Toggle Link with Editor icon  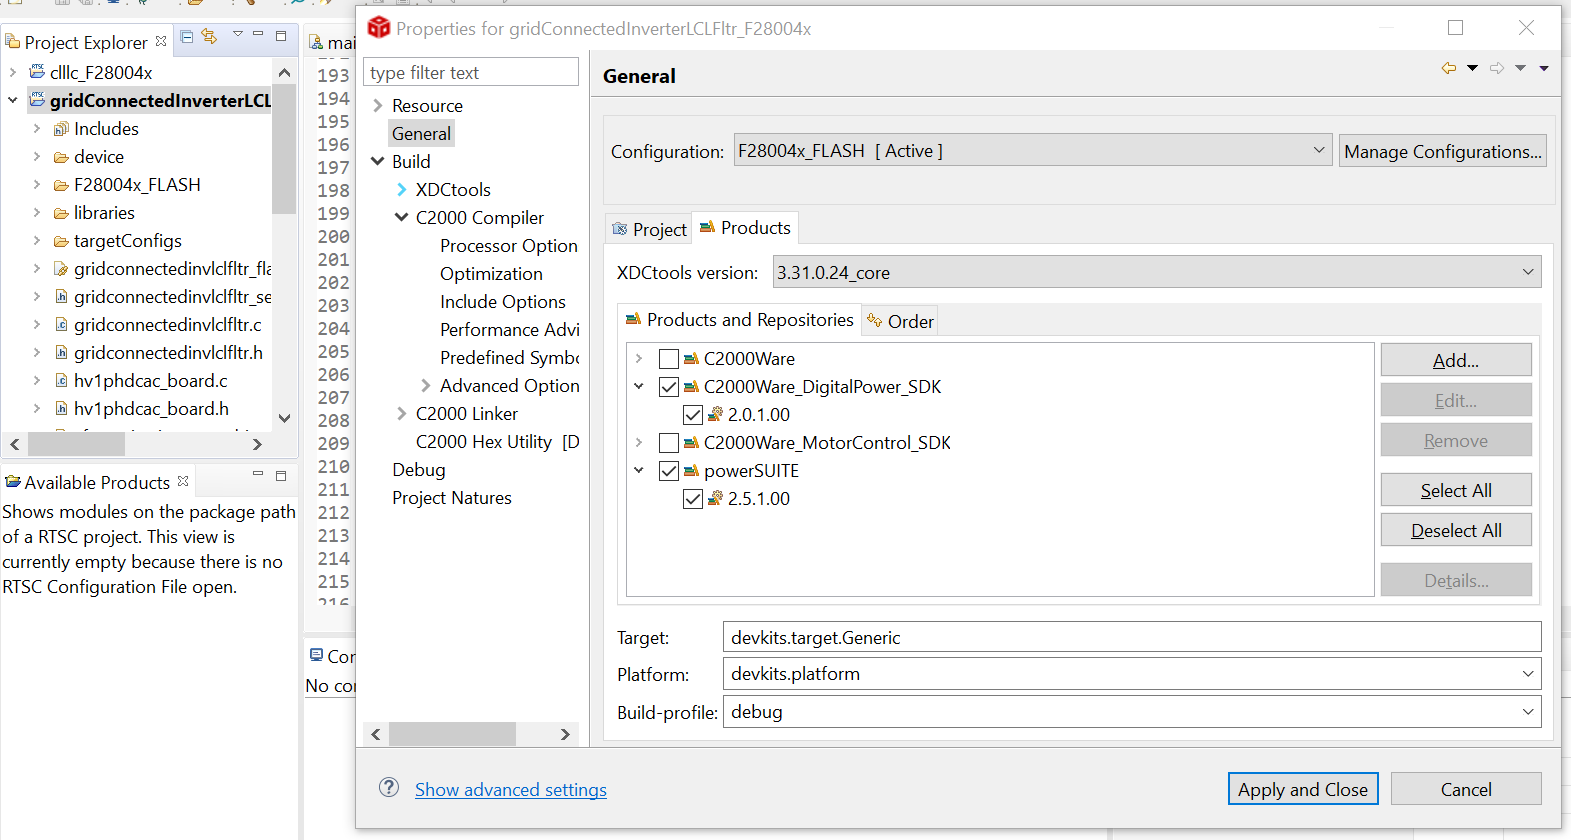[209, 37]
